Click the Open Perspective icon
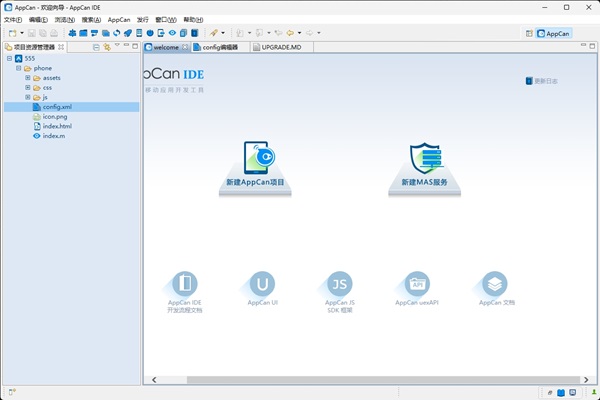 [529, 34]
